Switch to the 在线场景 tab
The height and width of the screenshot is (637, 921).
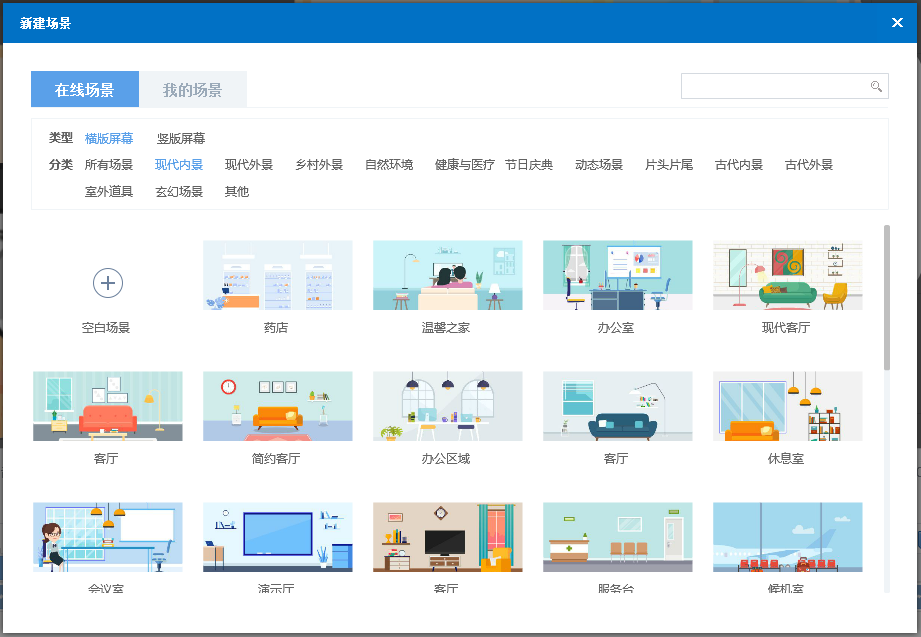85,89
